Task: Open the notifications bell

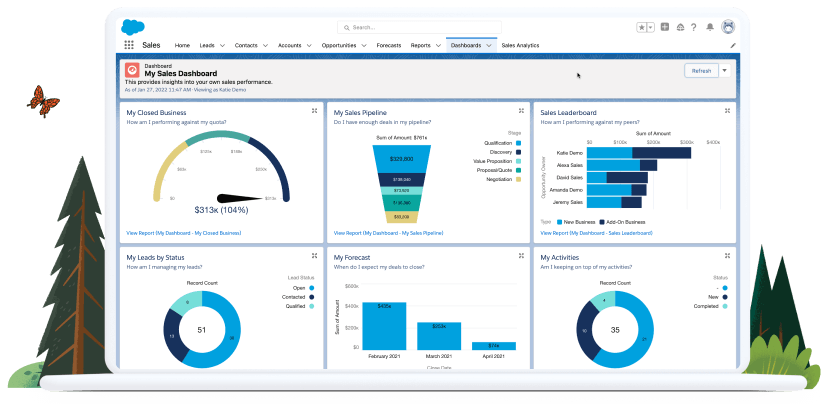Action: coord(710,27)
